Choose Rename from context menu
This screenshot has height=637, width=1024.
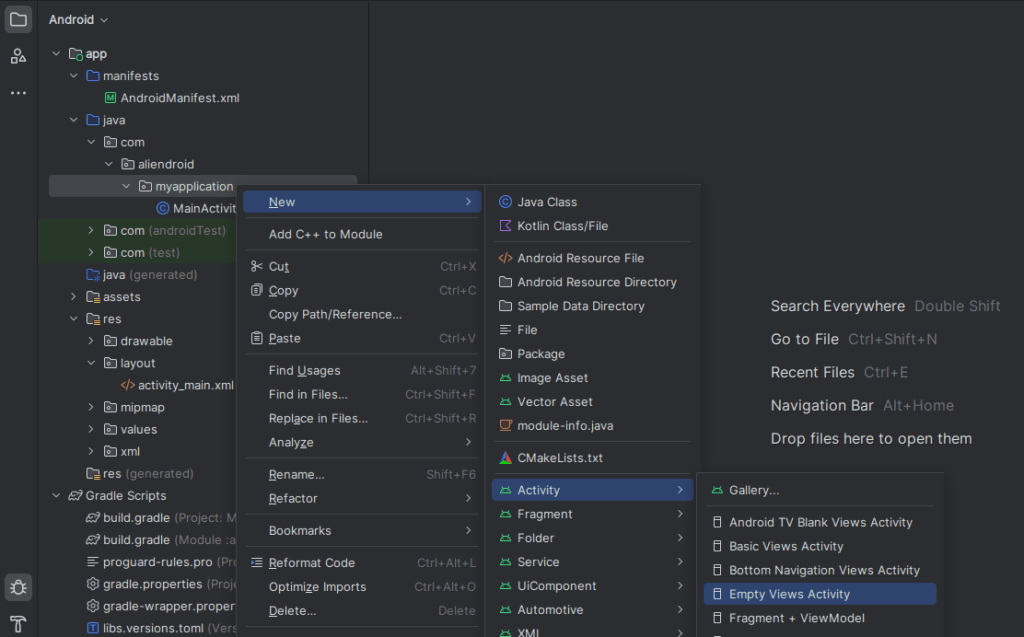coord(362,474)
